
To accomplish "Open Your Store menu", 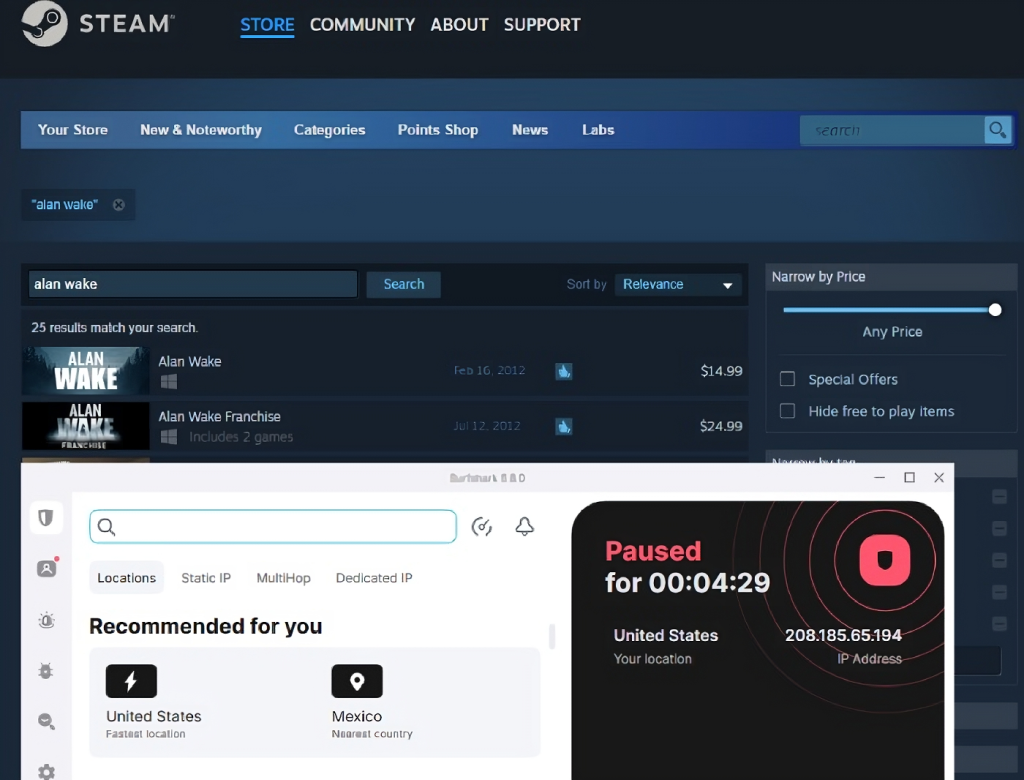I will (x=72, y=130).
